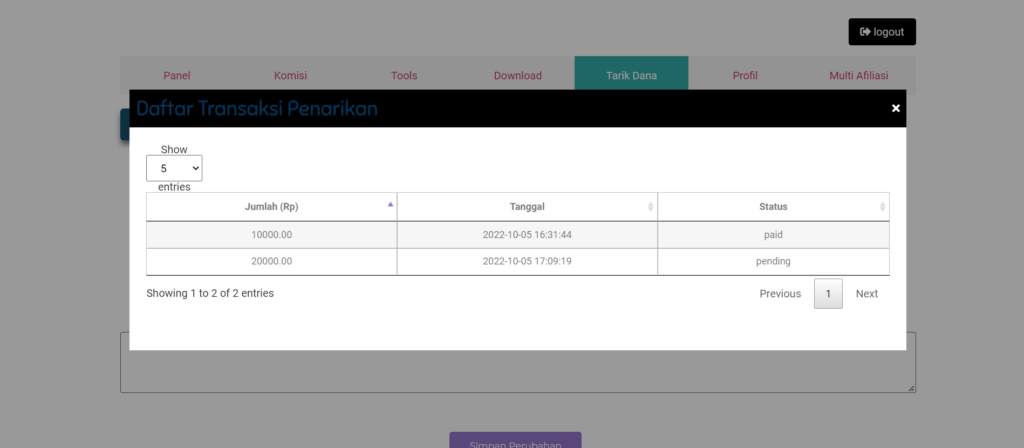Click the pending status cell

pos(773,262)
